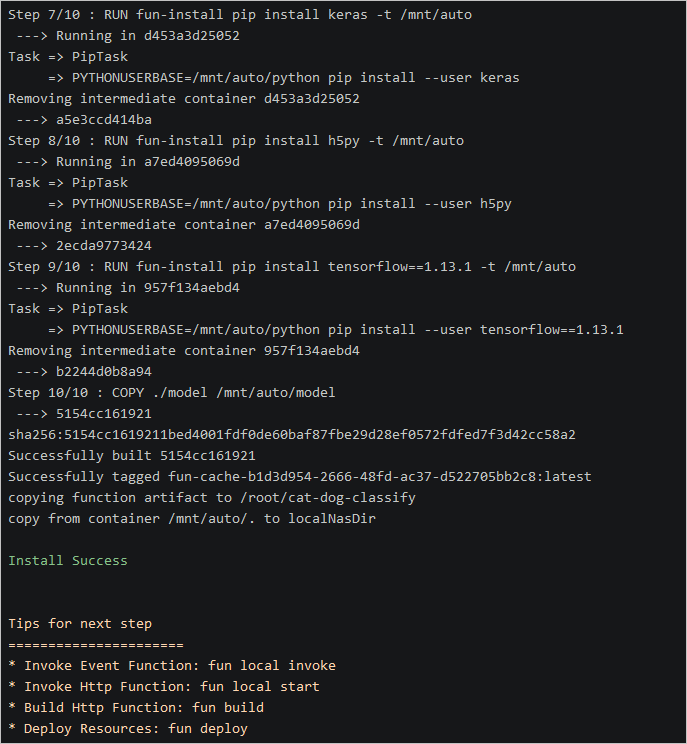Click the 'Step 7/10' keras install line
The image size is (687, 744).
[x=240, y=15]
